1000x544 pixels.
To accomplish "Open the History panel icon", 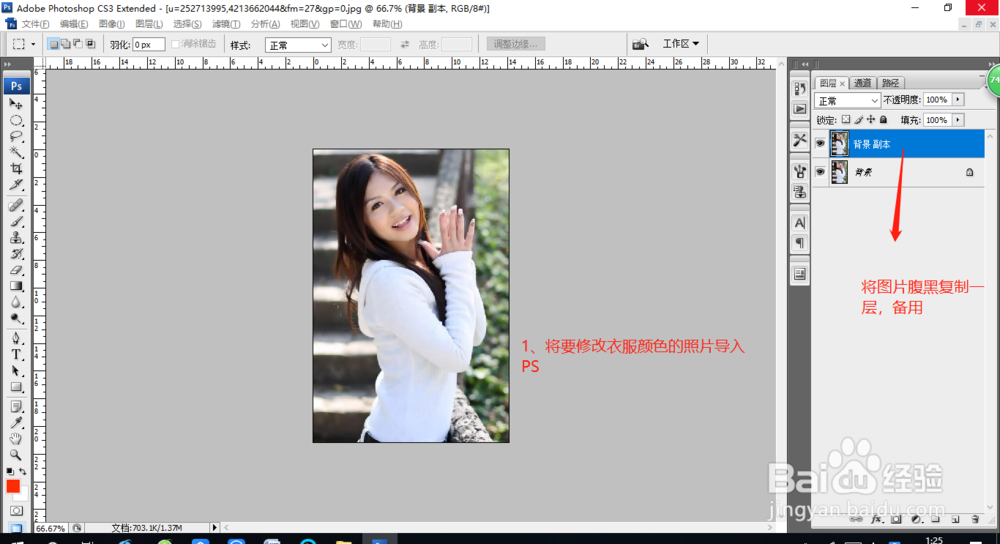I will [800, 89].
